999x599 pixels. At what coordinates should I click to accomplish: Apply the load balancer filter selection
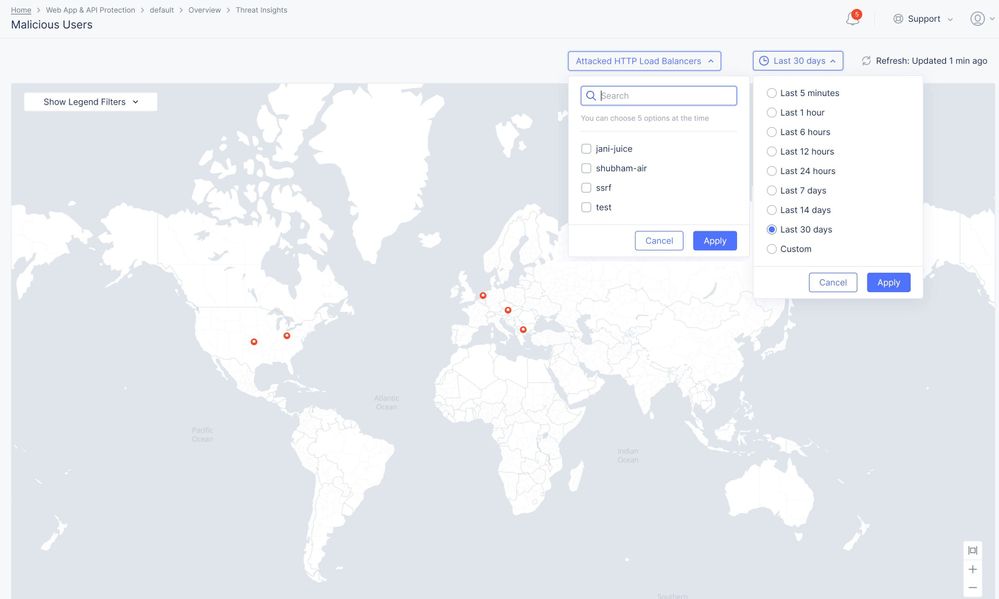714,241
